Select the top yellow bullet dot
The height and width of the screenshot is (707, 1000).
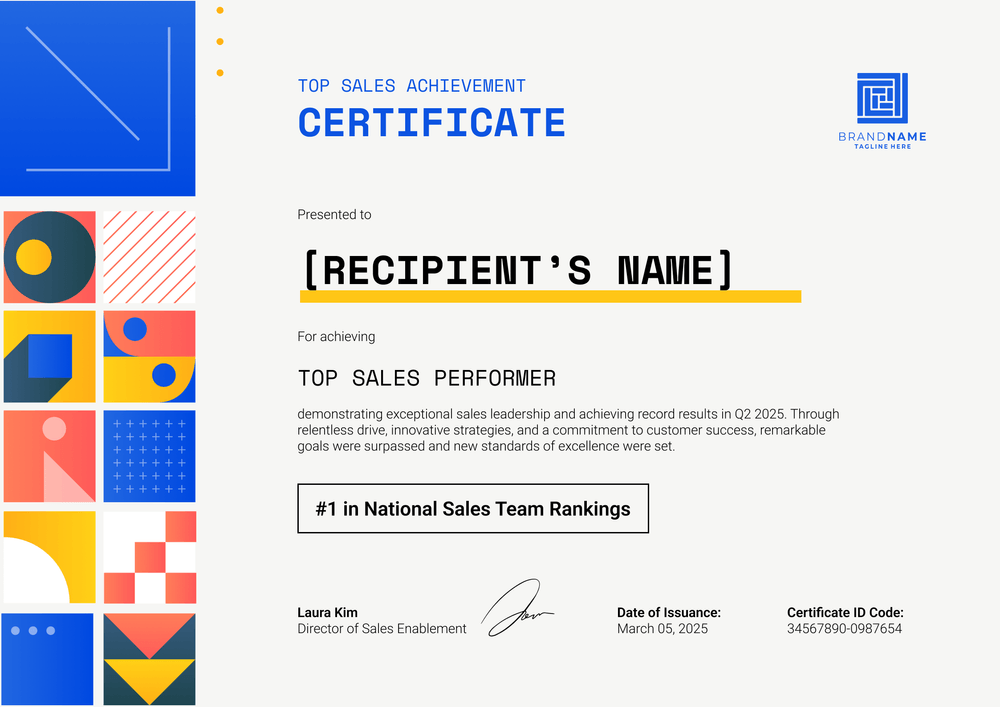pyautogui.click(x=219, y=10)
